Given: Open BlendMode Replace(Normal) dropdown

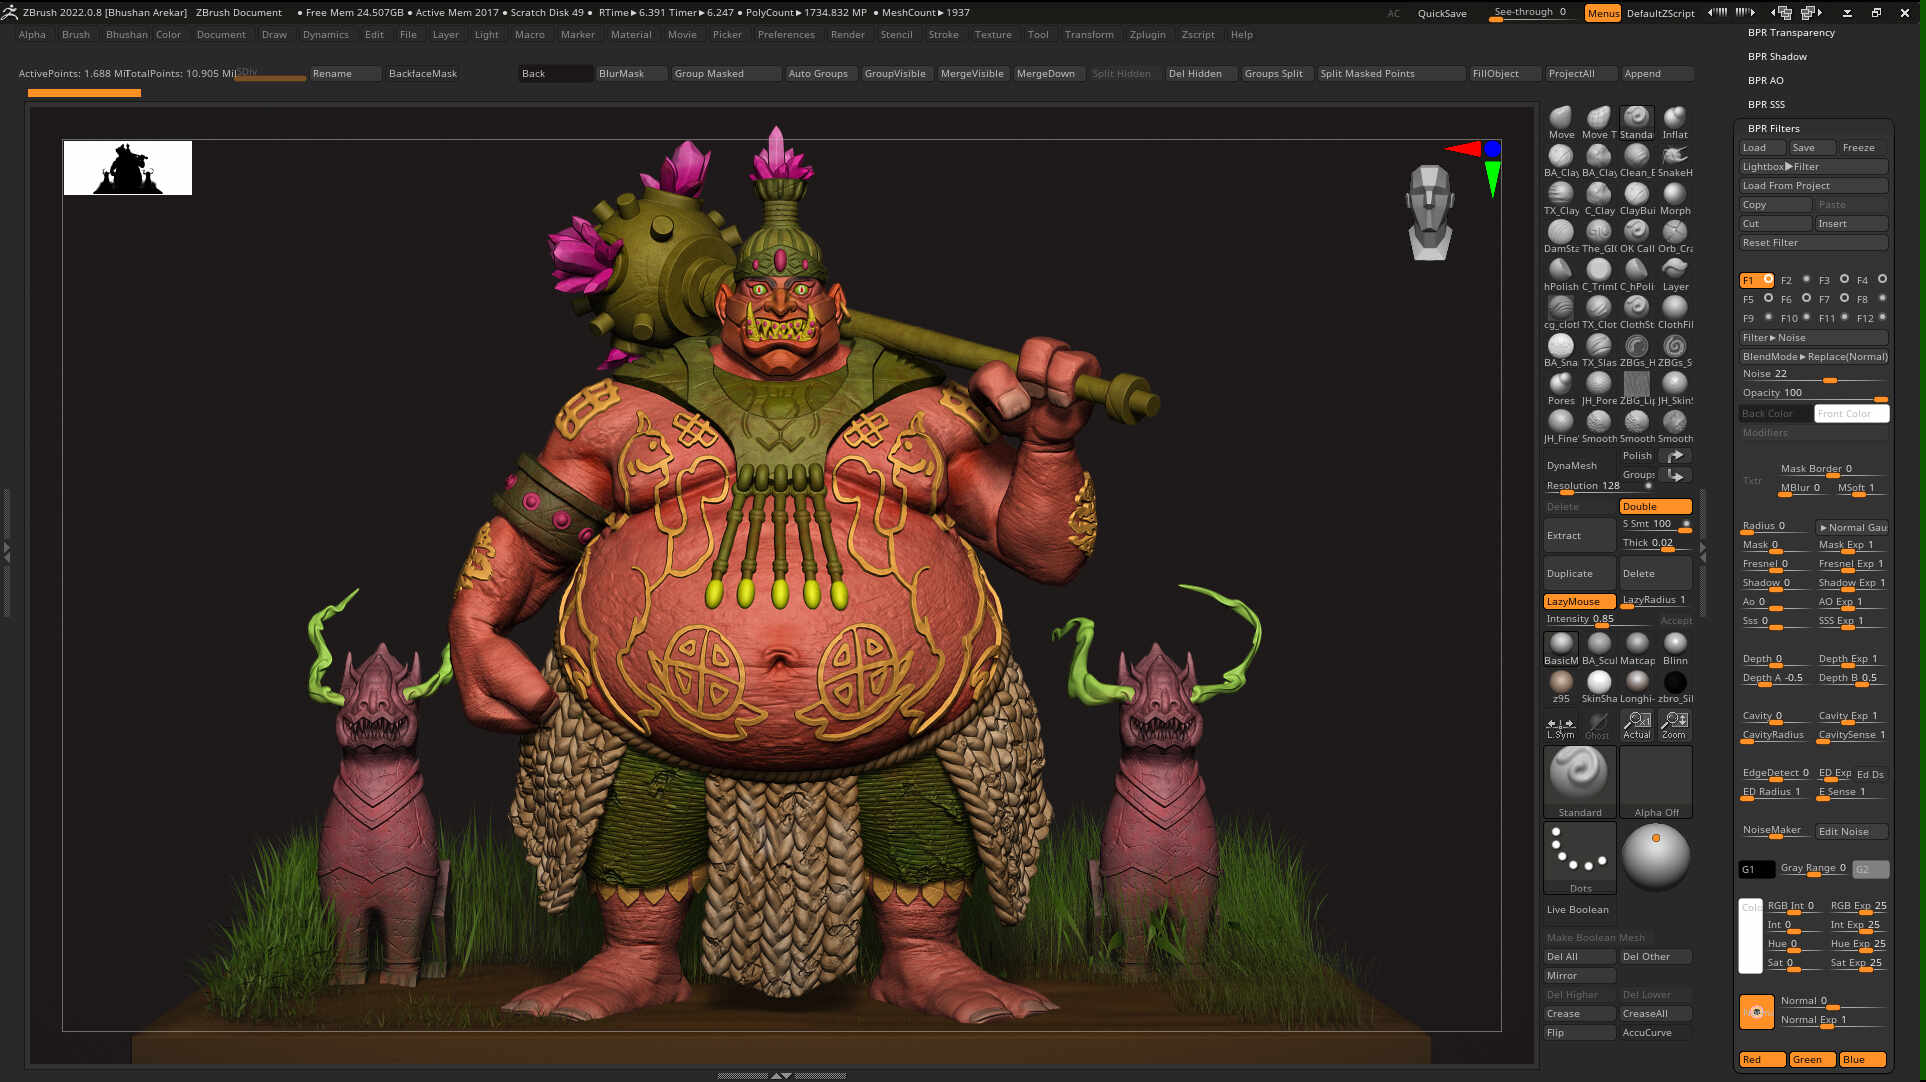Looking at the screenshot, I should coord(1813,356).
